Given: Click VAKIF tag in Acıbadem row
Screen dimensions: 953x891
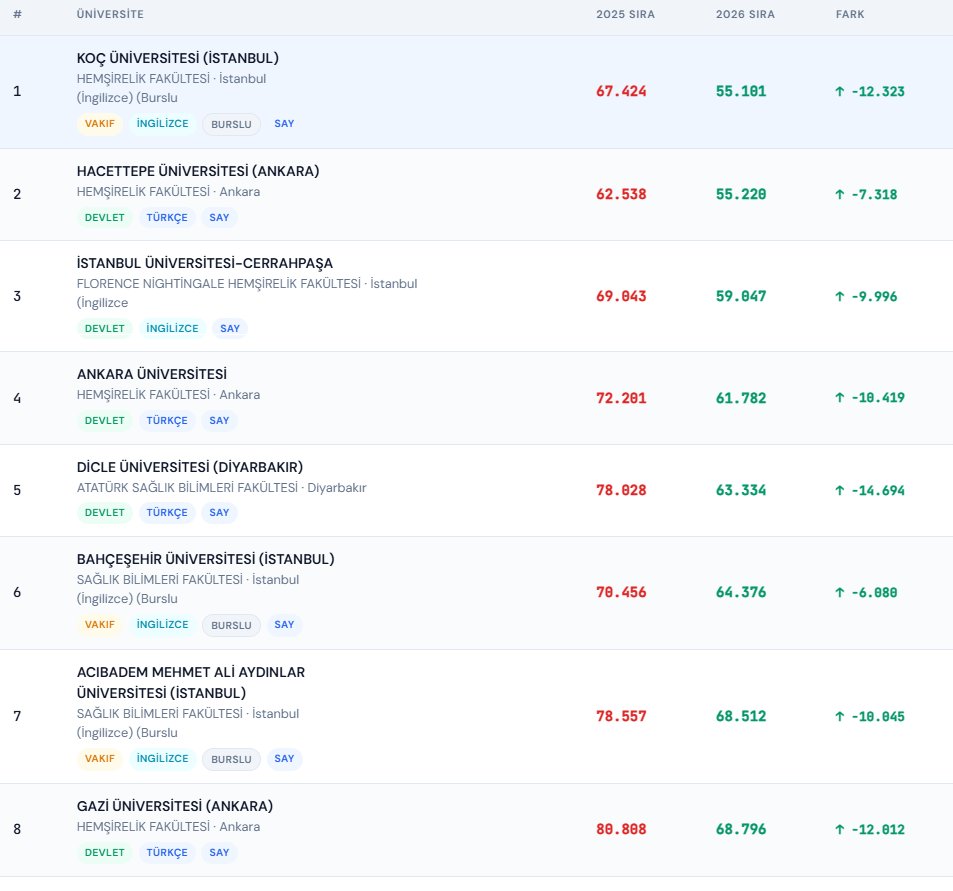Looking at the screenshot, I should tap(100, 759).
